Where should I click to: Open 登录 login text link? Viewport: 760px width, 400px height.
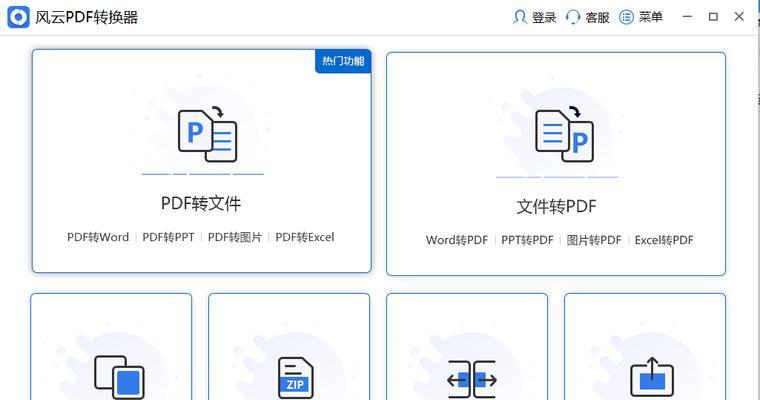point(544,17)
